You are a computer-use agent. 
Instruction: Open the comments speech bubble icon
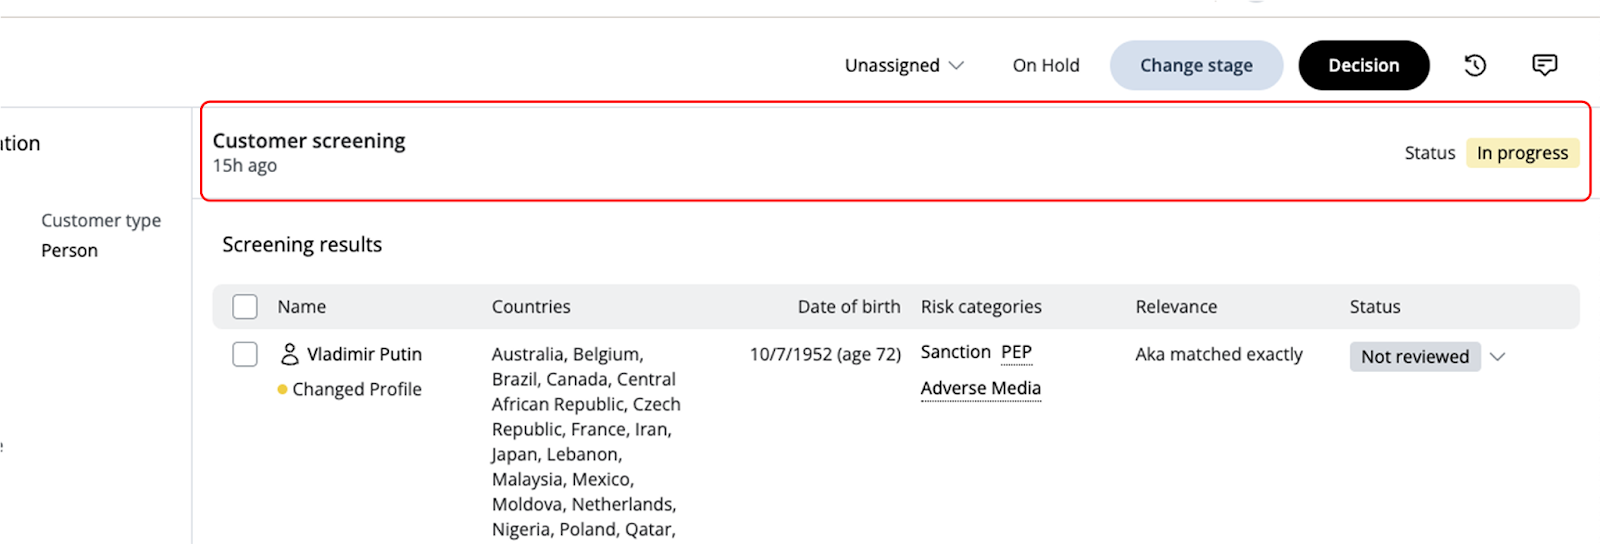tap(1544, 66)
